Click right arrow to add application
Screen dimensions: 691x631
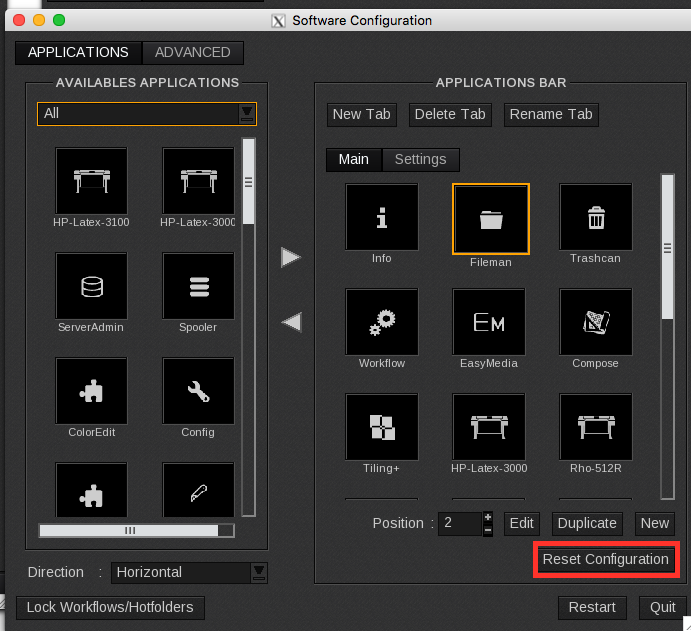[x=291, y=258]
